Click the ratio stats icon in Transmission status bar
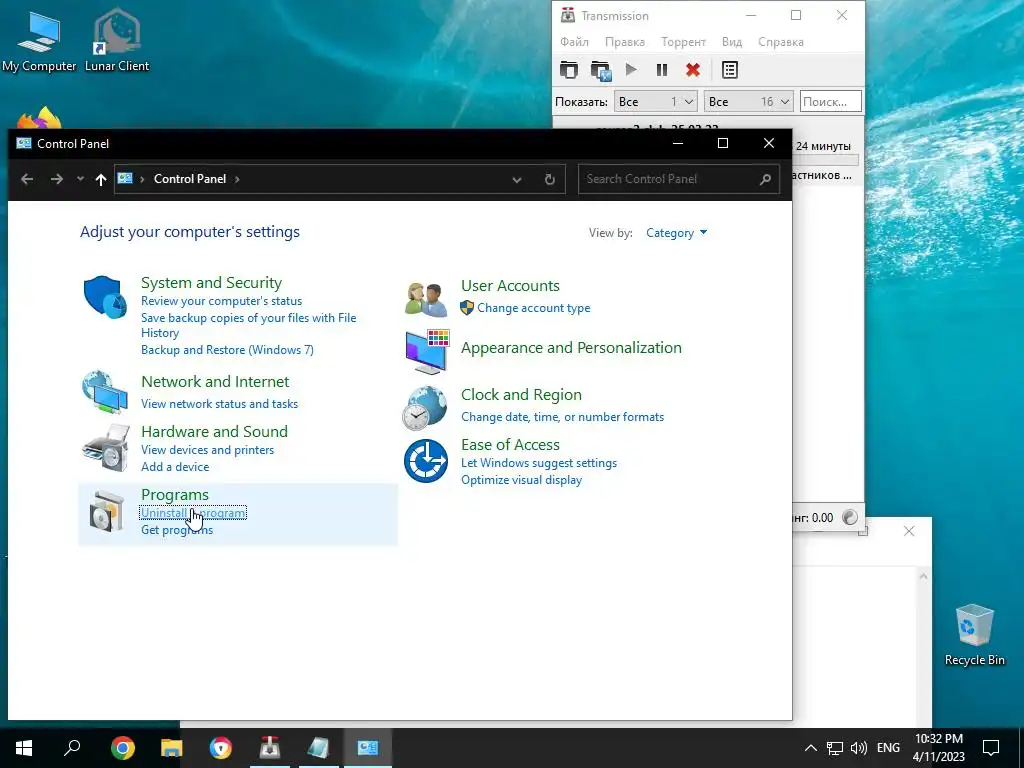Image resolution: width=1024 pixels, height=768 pixels. coord(850,517)
